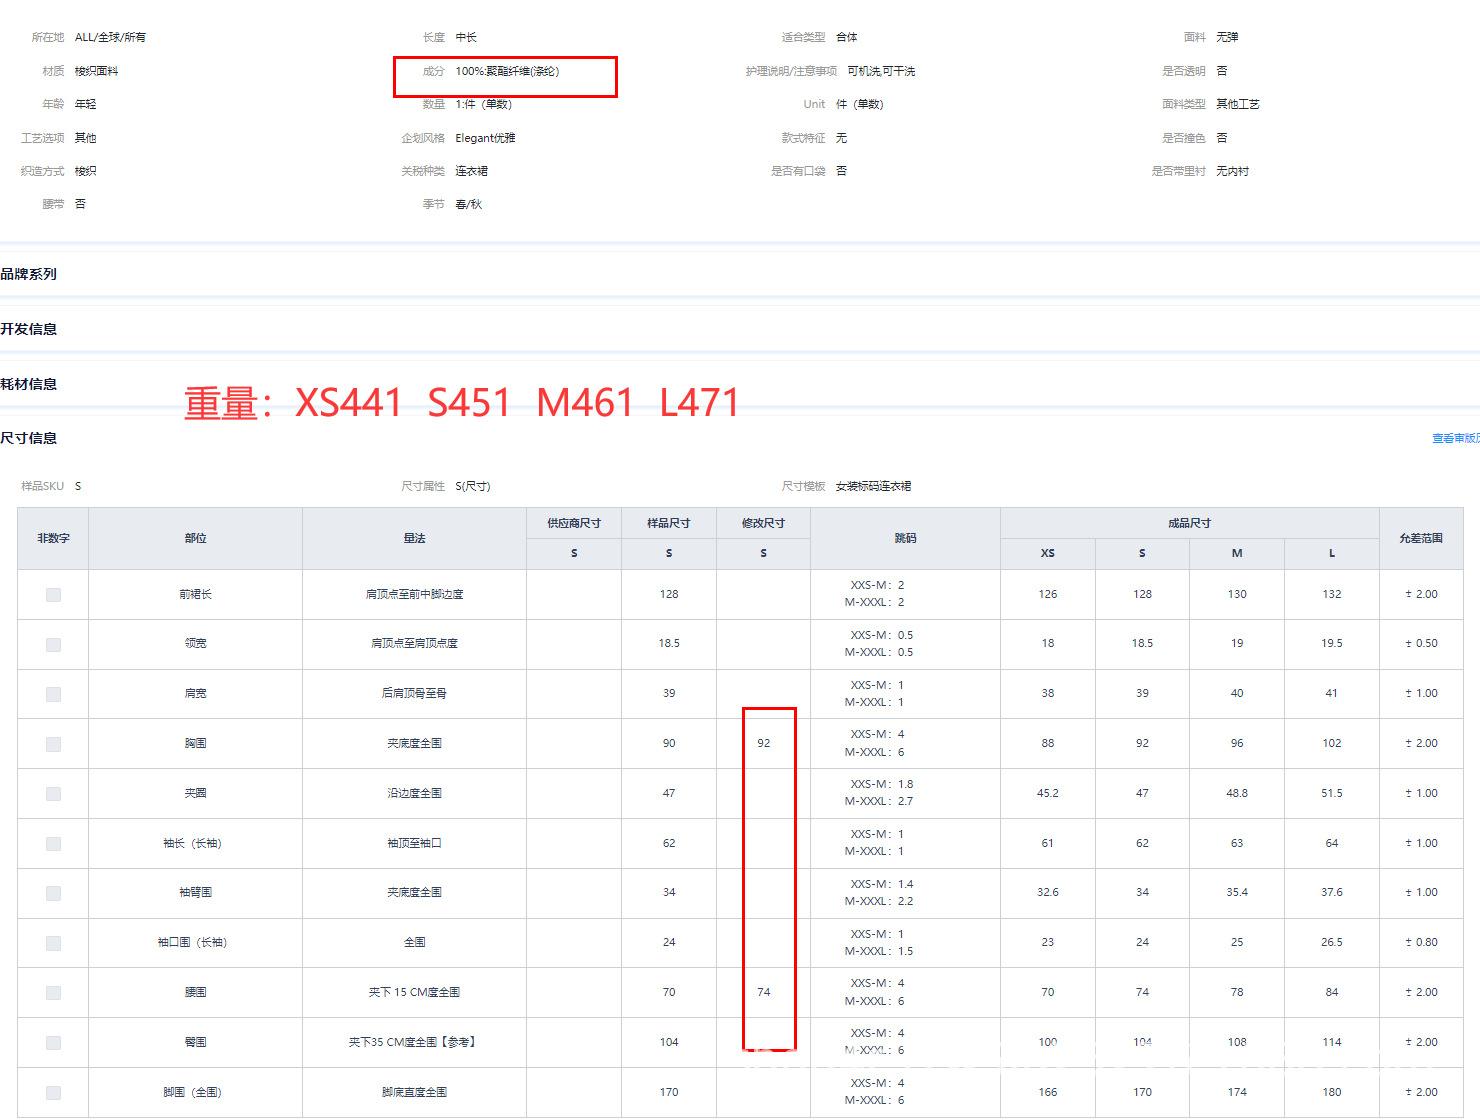The height and width of the screenshot is (1120, 1480).
Task: Open the 查看审版 link
Action: 1455,438
